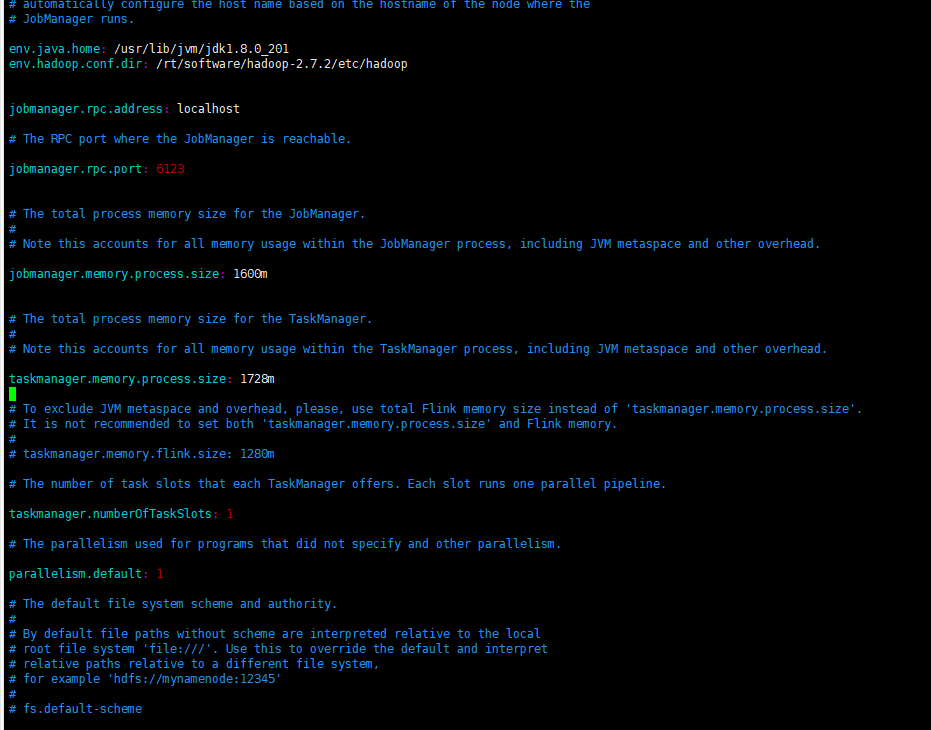Click the jobmanager.rpc.port key name

tap(75, 168)
